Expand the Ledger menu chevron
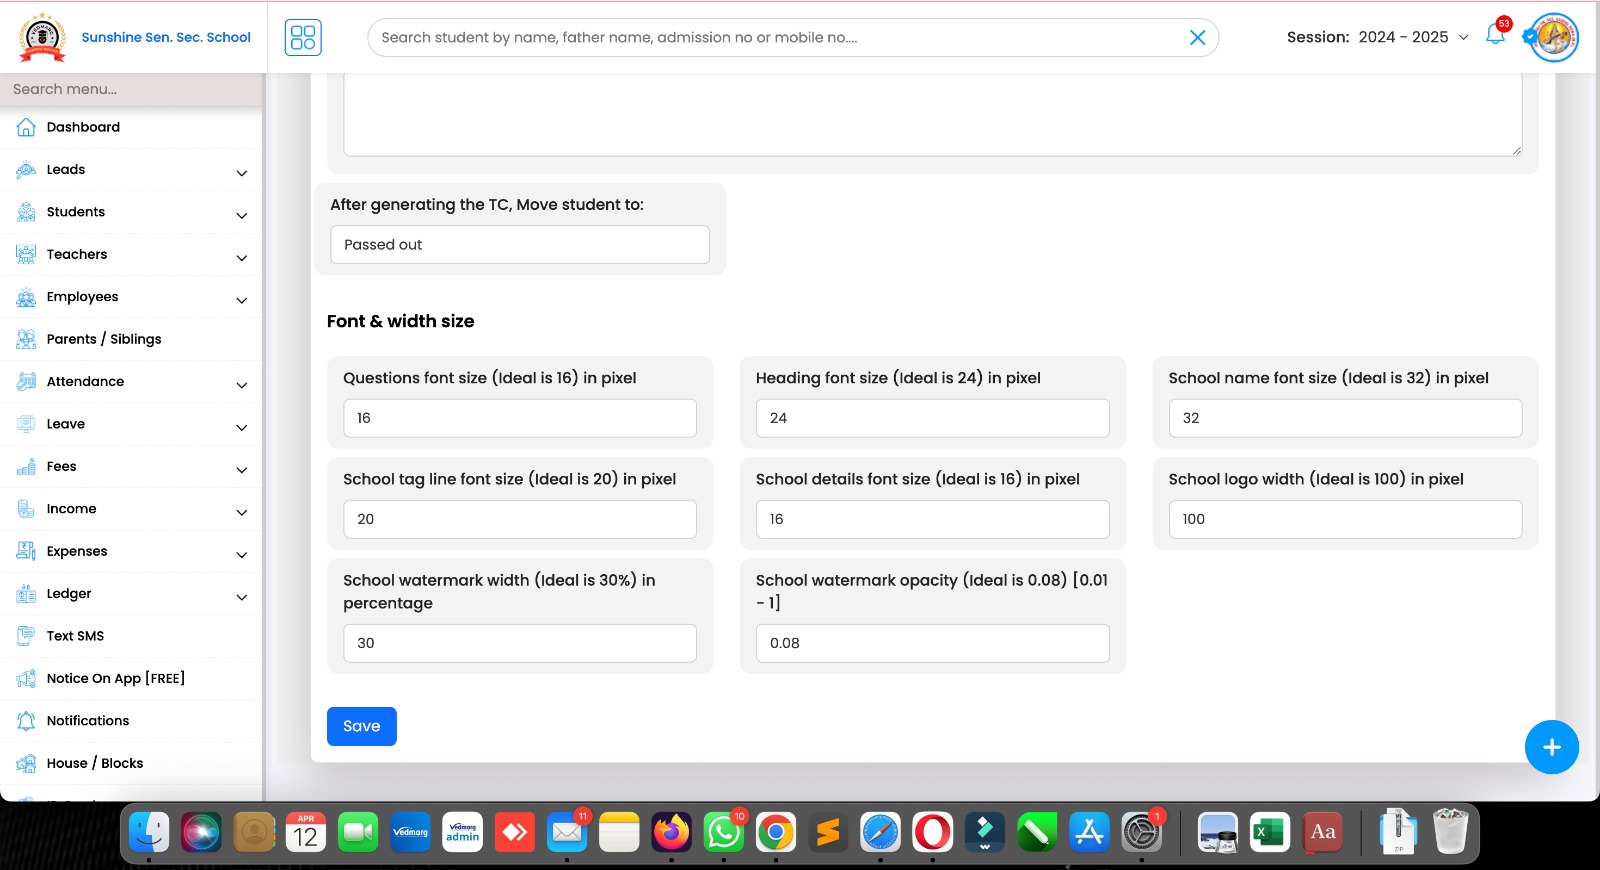Viewport: 1600px width, 870px height. click(241, 597)
